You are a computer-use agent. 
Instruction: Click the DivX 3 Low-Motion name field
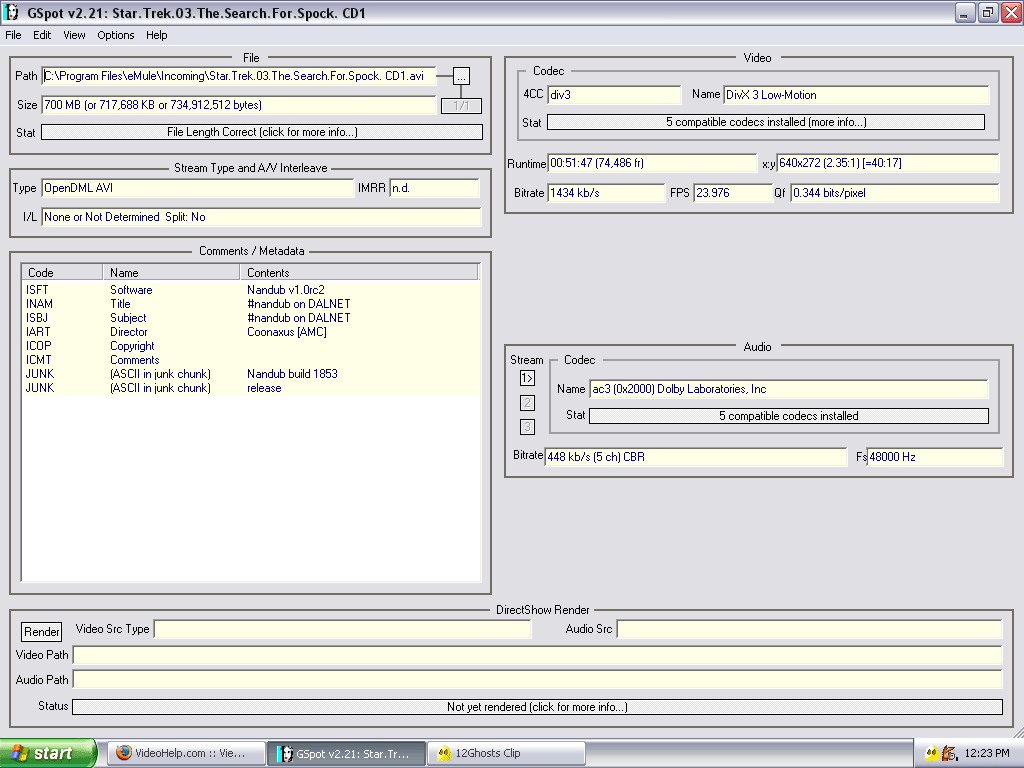(857, 95)
